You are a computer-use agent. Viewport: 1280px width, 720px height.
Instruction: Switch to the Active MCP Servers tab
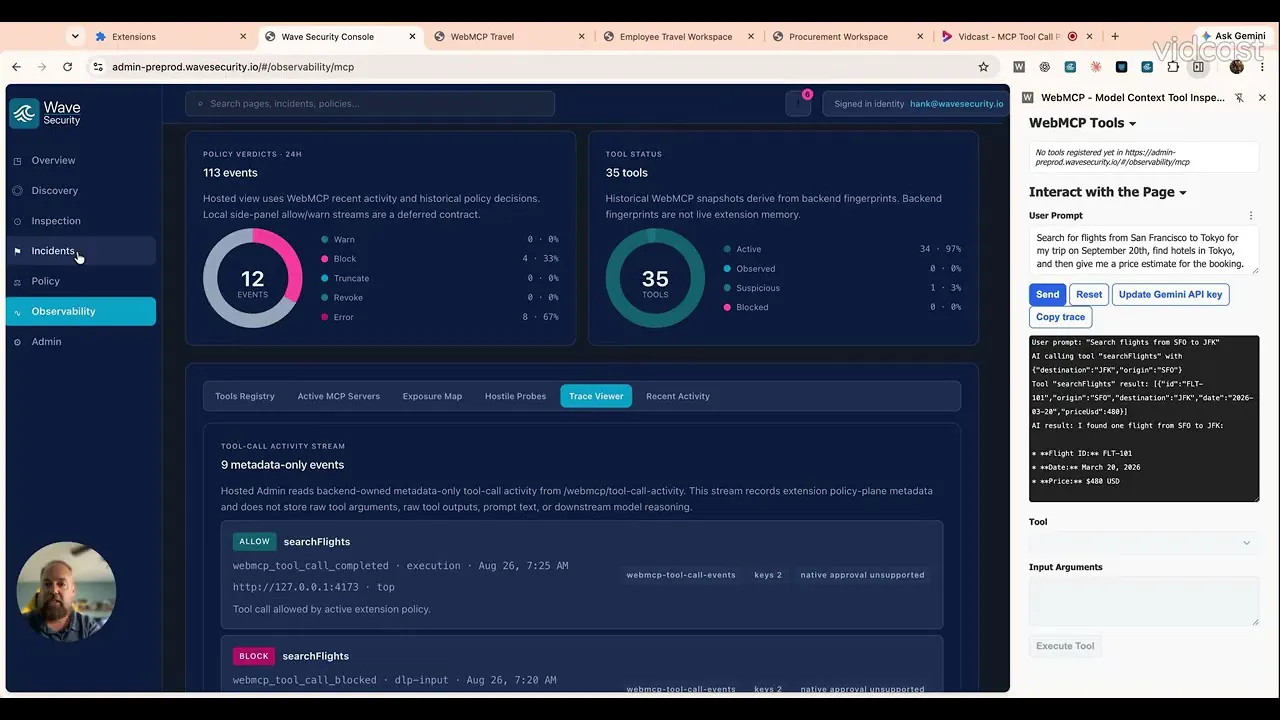click(x=339, y=396)
